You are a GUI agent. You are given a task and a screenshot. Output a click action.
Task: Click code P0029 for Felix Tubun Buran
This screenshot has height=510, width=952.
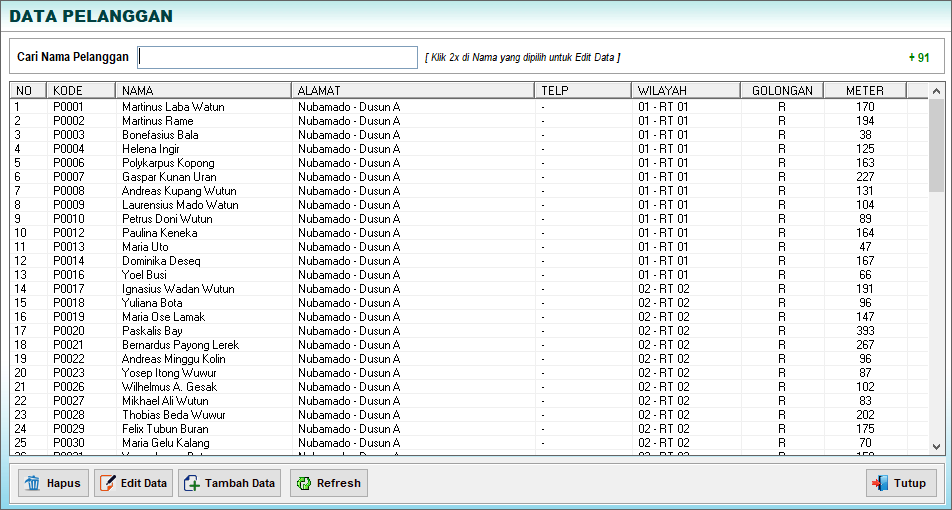point(69,429)
